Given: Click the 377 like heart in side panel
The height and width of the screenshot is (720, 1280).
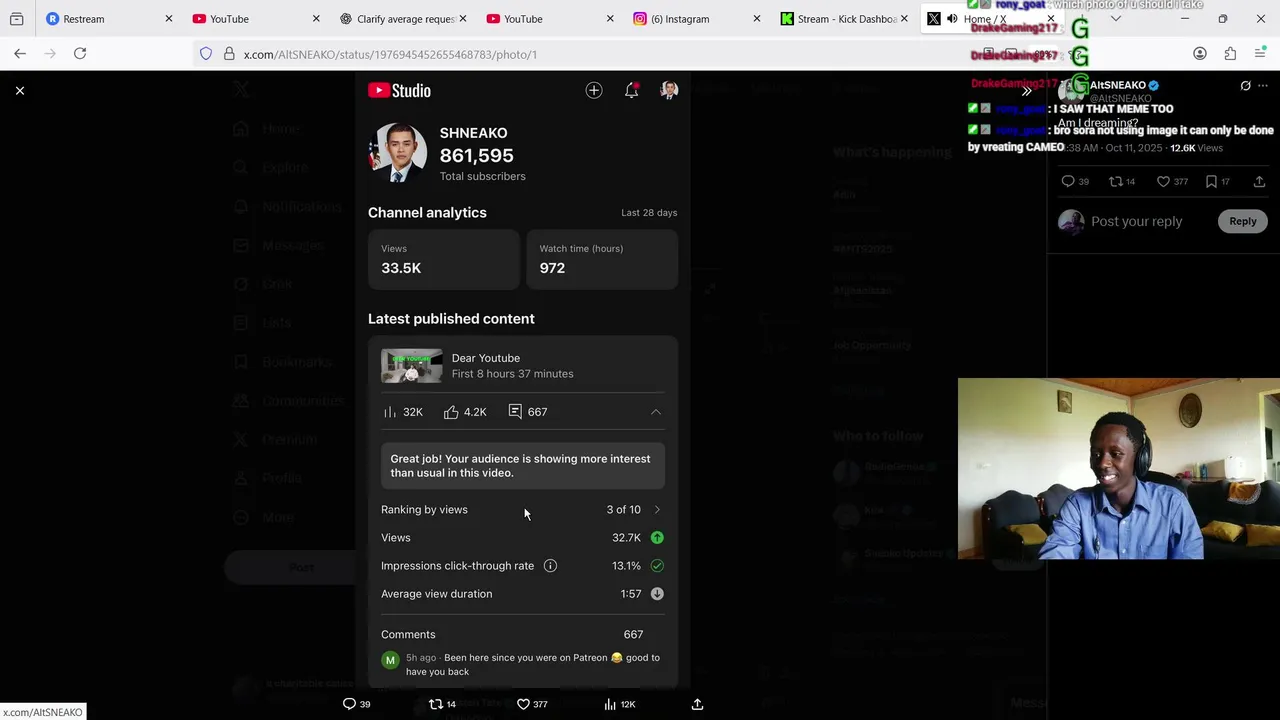Looking at the screenshot, I should click(x=1163, y=181).
